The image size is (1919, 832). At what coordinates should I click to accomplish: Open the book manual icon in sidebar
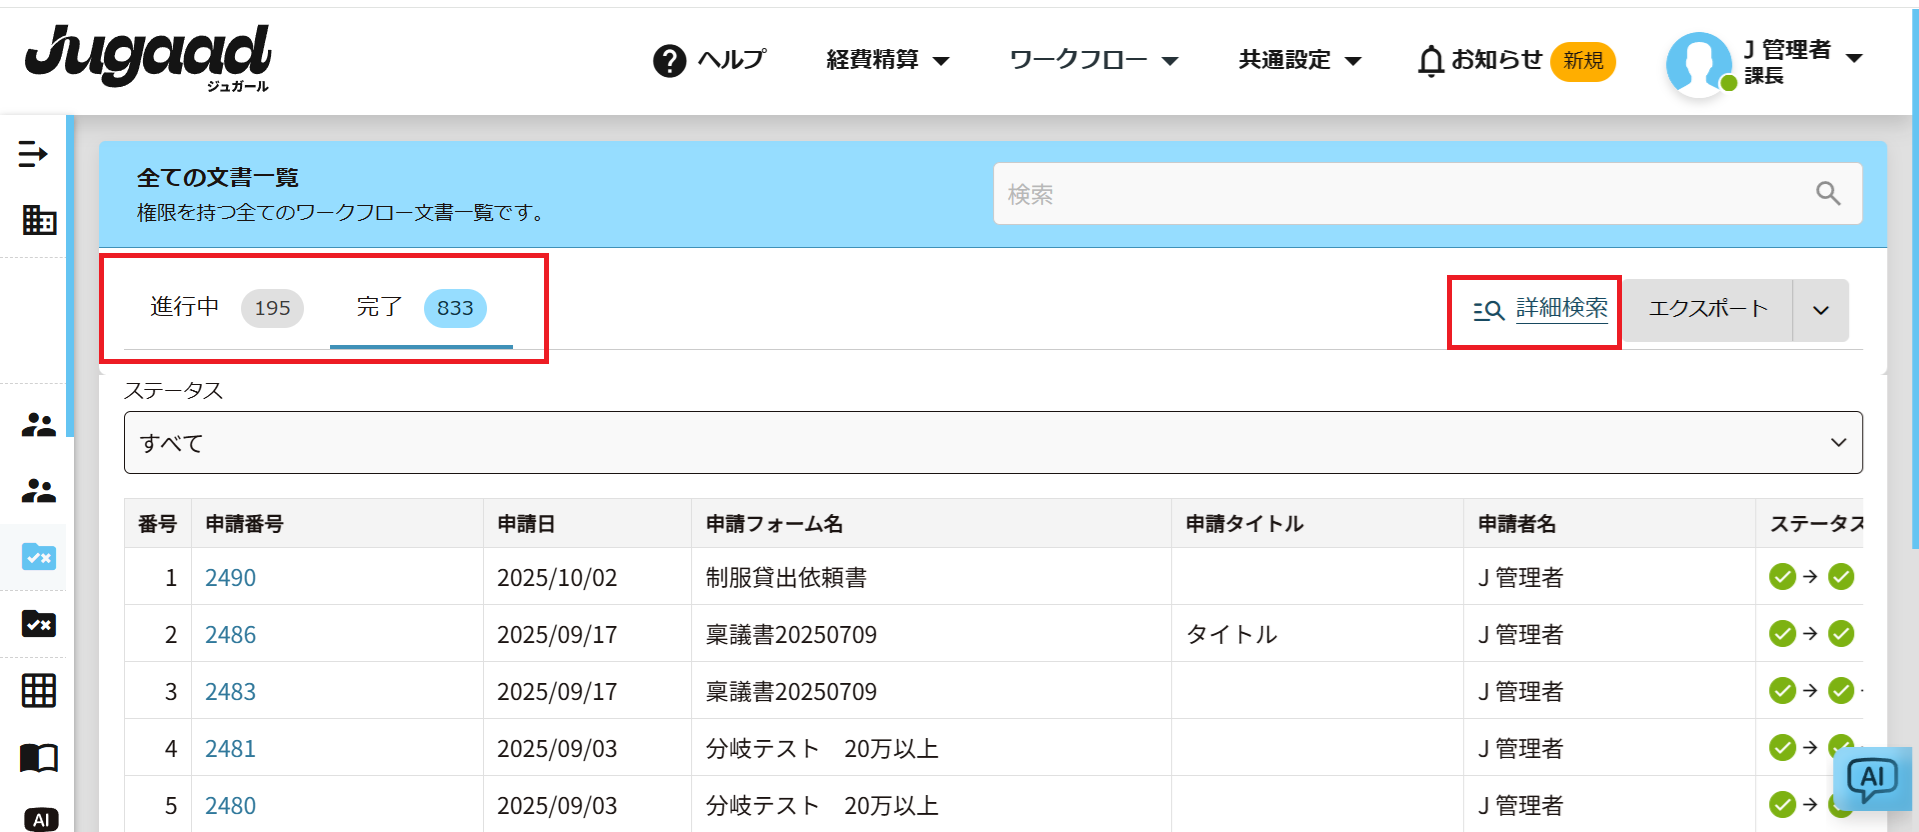(x=39, y=758)
